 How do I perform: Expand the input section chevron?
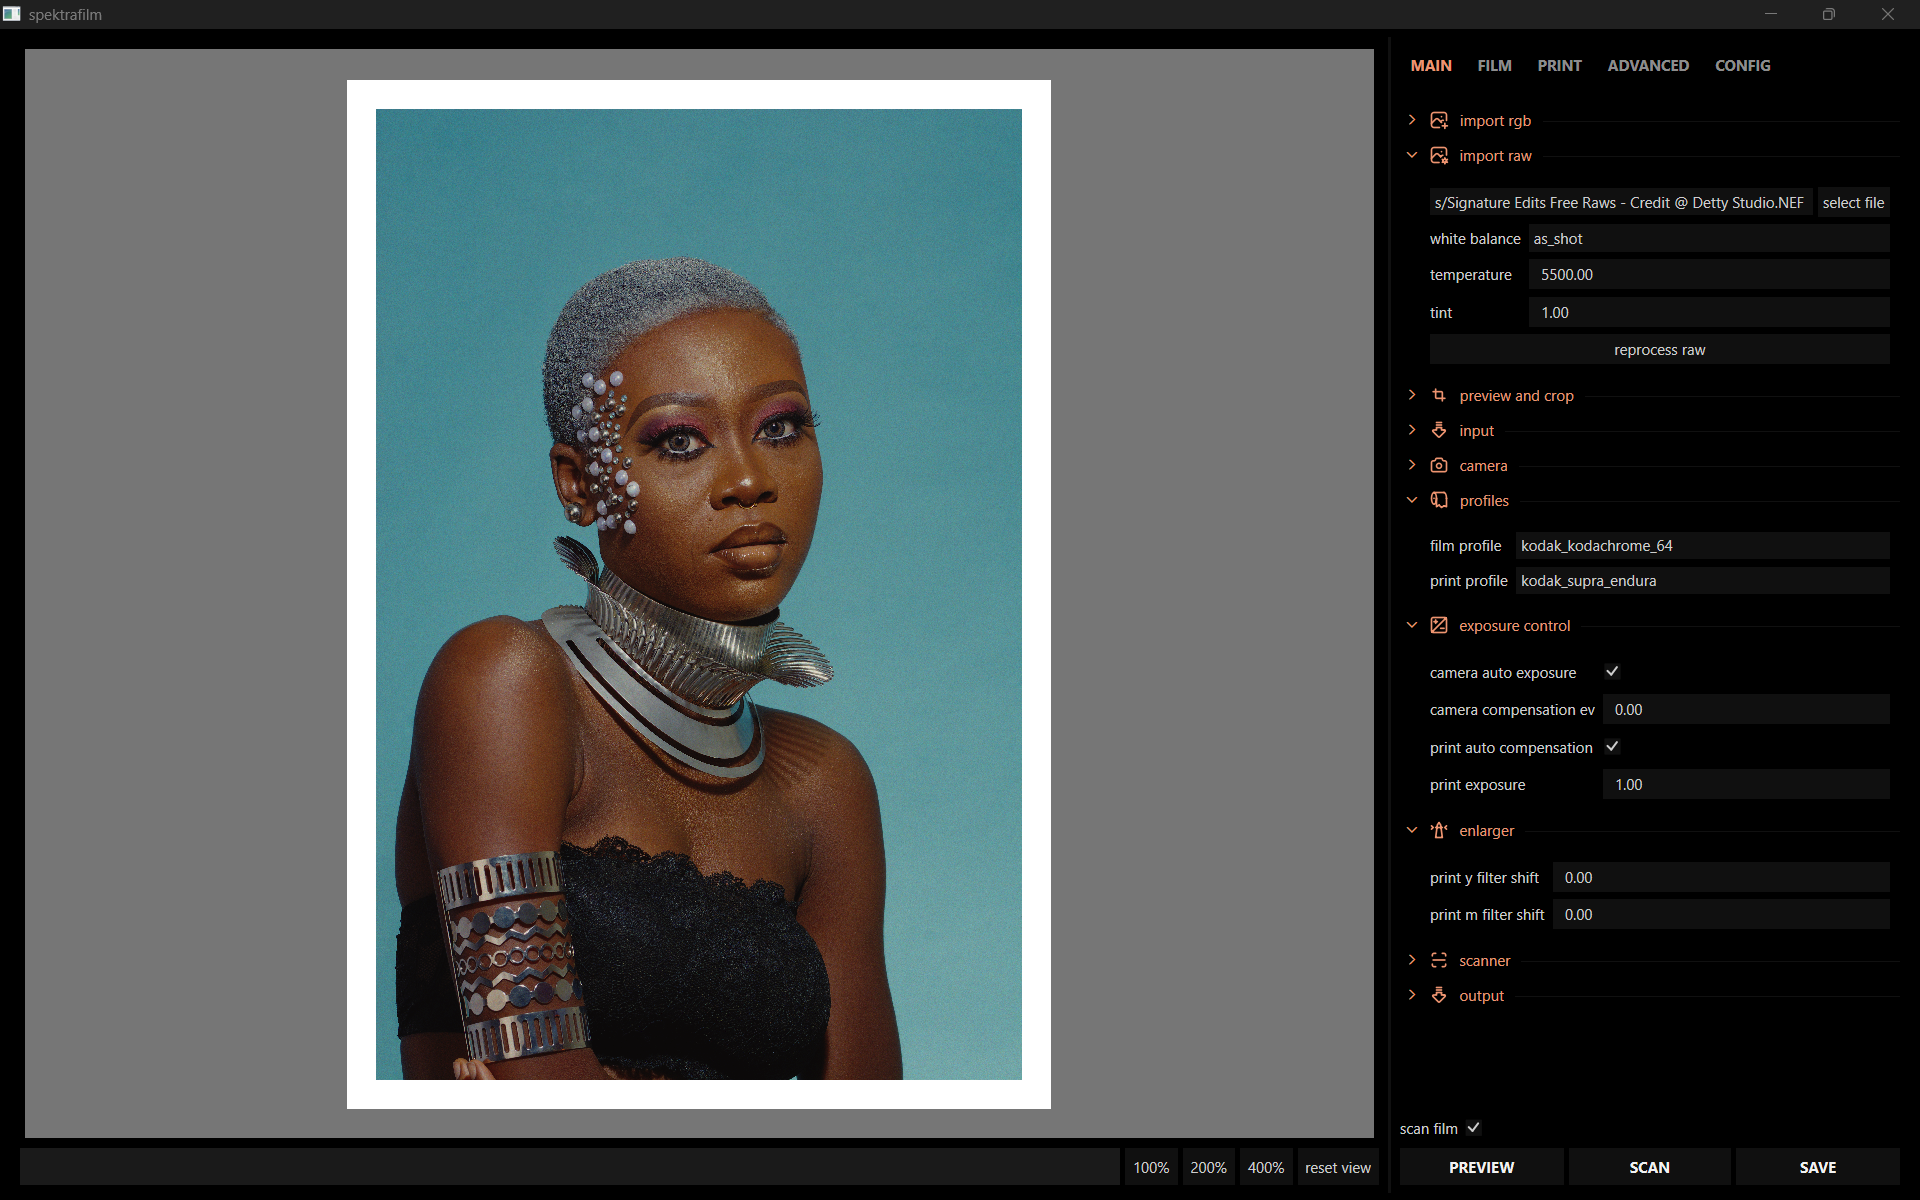pyautogui.click(x=1412, y=430)
